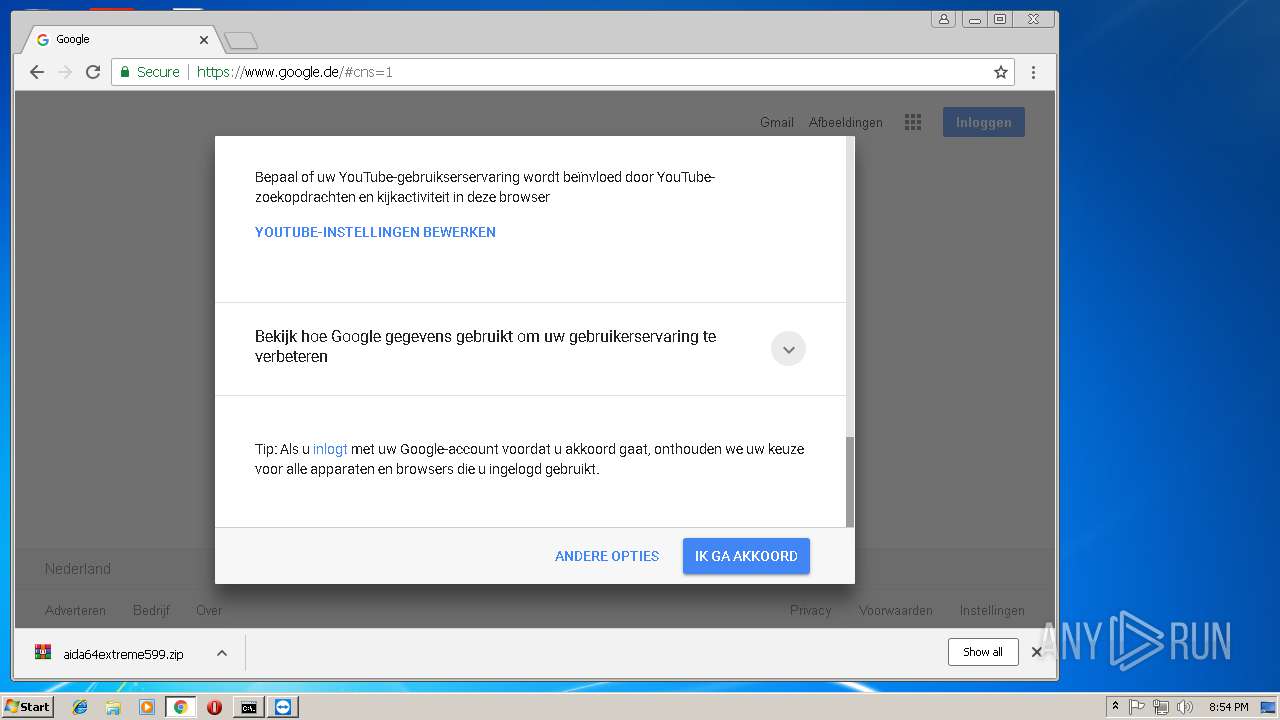Open Instellingen footer link
This screenshot has height=720, width=1280.
pos(992,610)
